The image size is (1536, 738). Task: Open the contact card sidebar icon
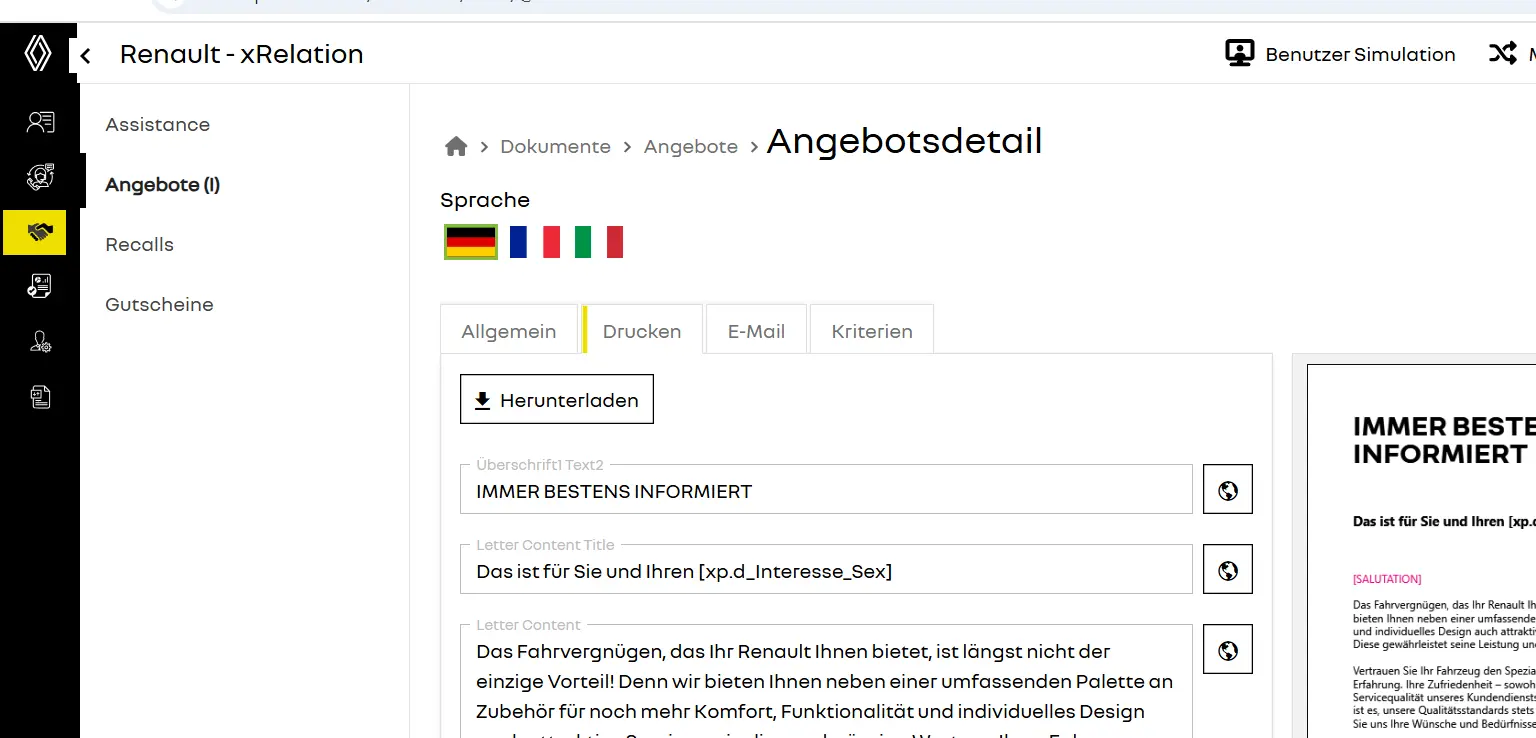coord(40,123)
